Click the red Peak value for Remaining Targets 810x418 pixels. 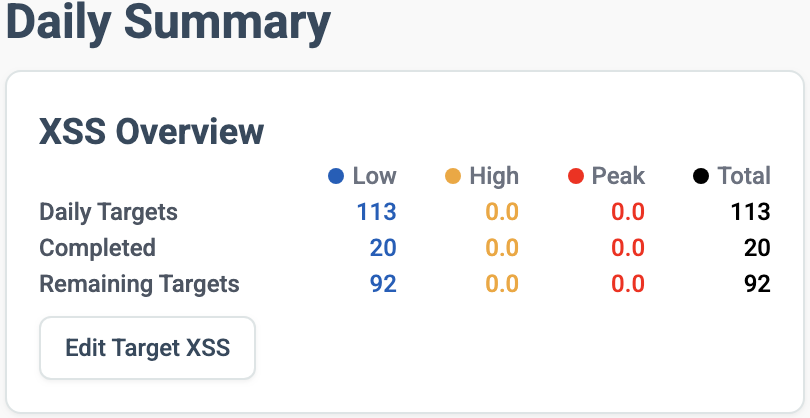click(x=627, y=284)
